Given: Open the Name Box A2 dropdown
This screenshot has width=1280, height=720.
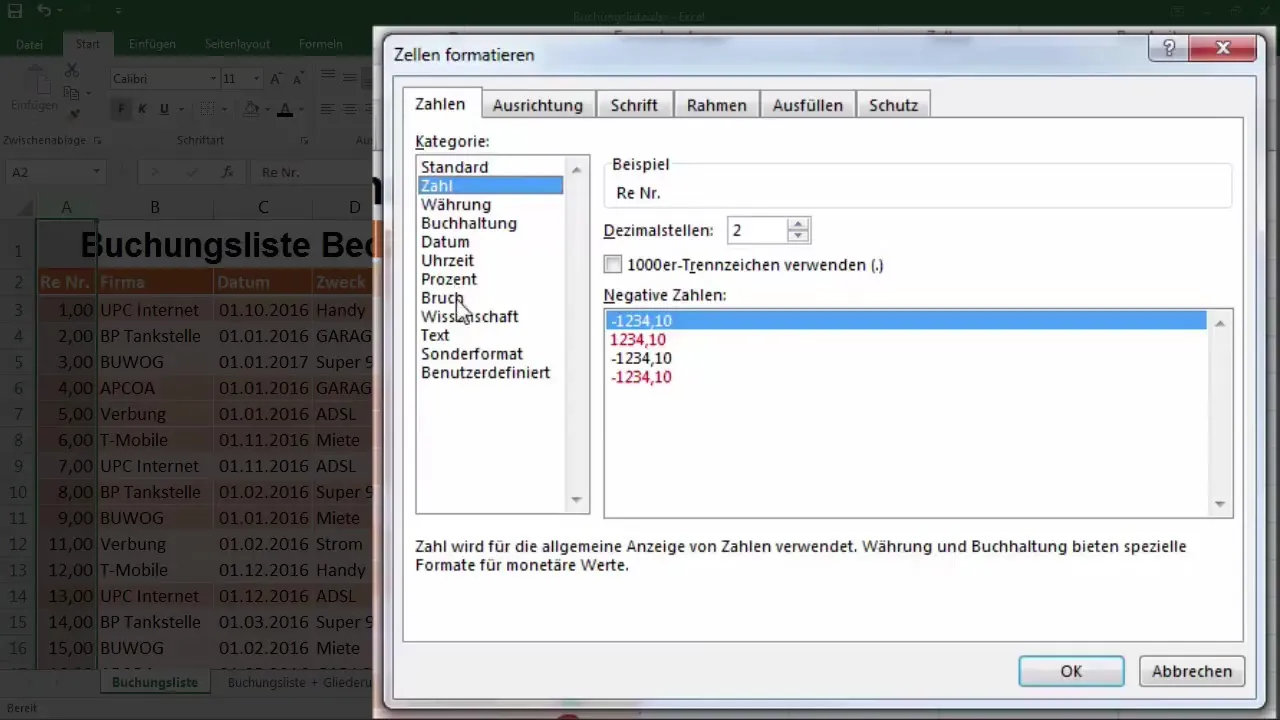Looking at the screenshot, I should click(x=96, y=172).
